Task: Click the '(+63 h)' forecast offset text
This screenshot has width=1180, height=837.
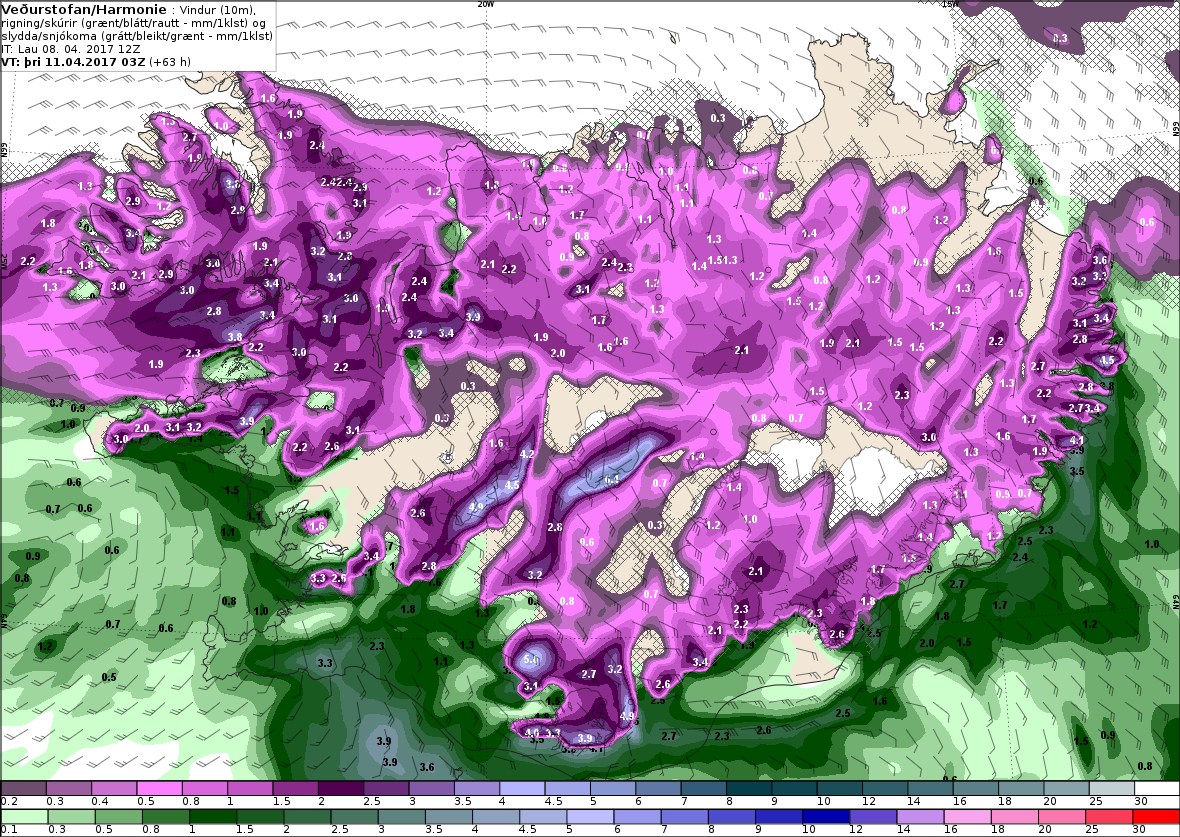Action: click(x=170, y=62)
